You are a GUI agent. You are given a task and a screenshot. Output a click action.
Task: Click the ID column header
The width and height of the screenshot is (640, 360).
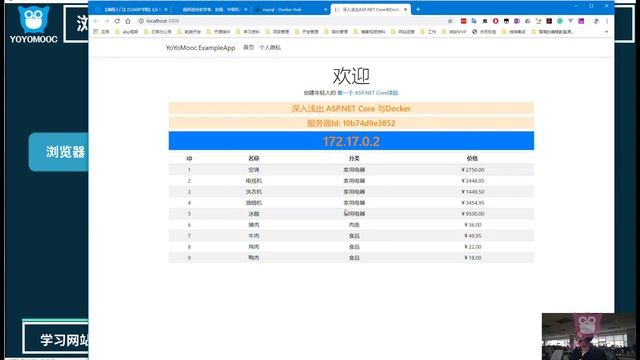pos(189,158)
